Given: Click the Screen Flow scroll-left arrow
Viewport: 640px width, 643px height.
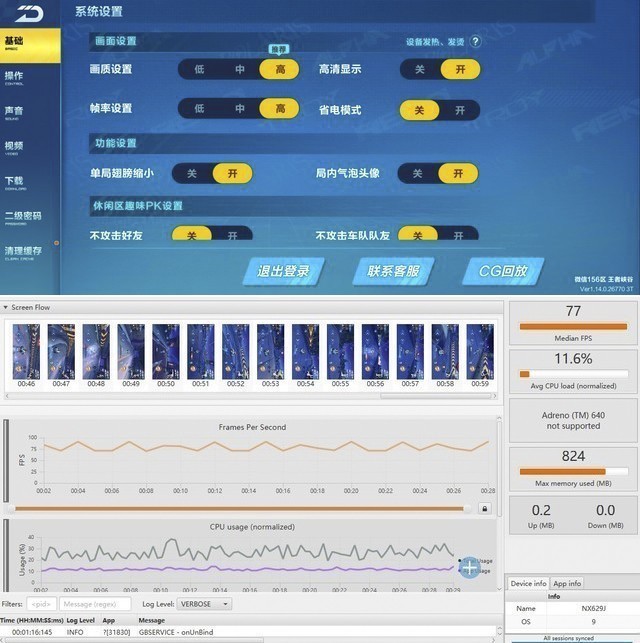Looking at the screenshot, I should click(7, 396).
